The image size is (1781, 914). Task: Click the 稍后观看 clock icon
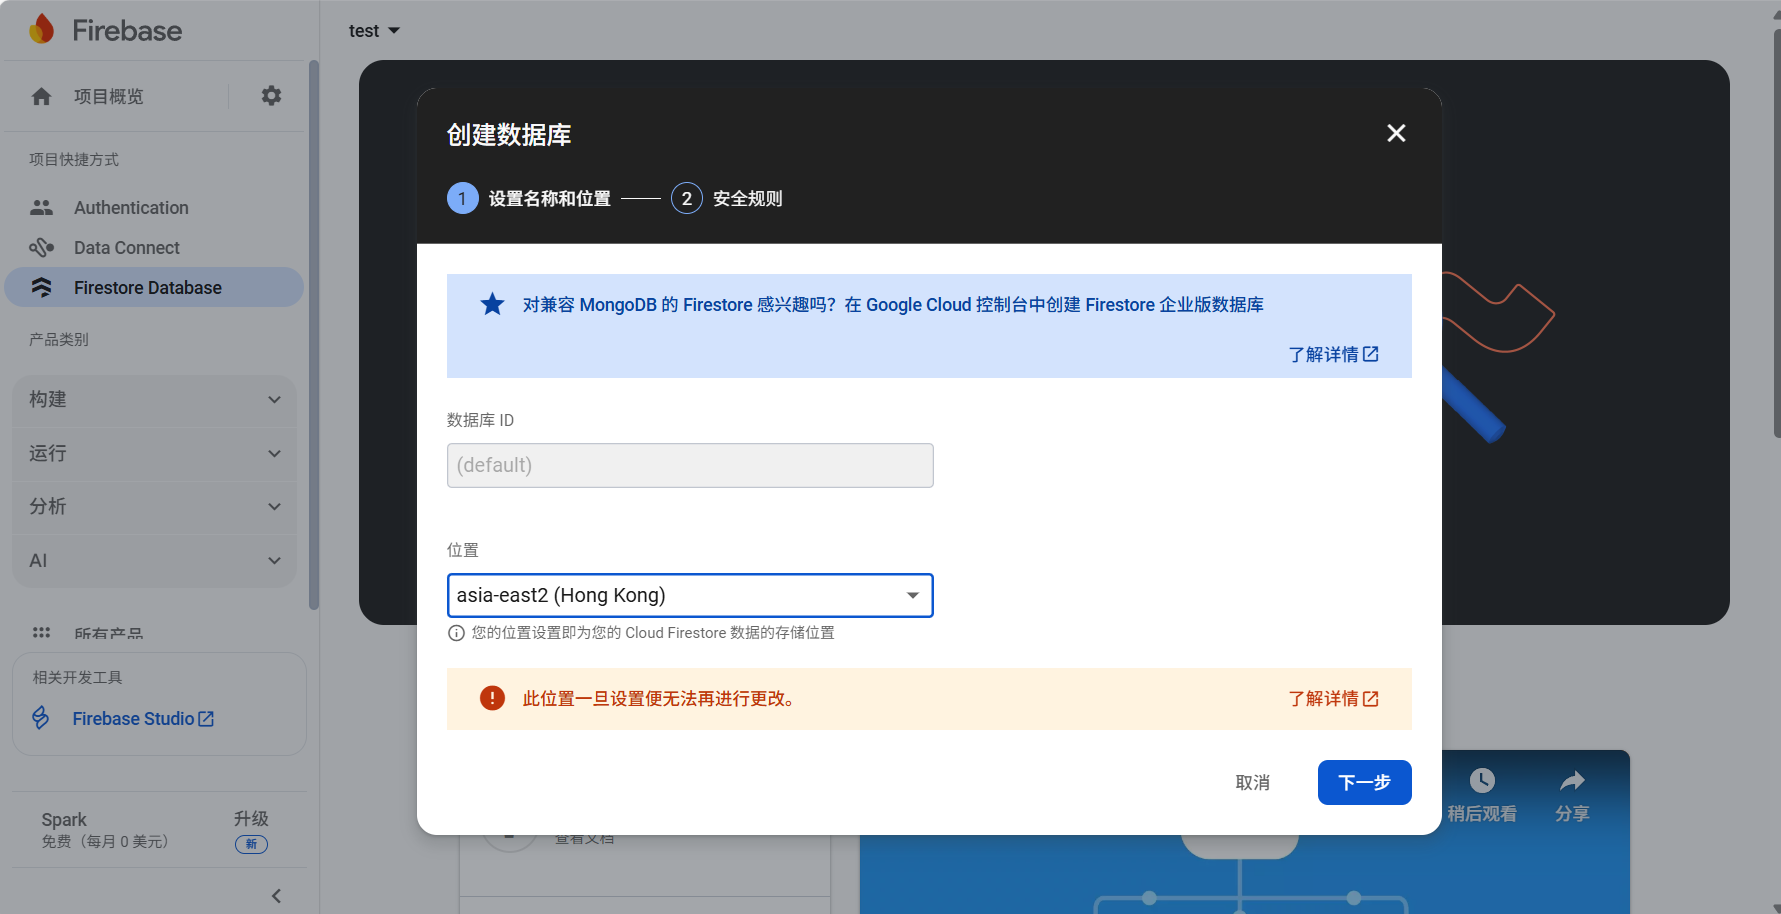pos(1482,780)
